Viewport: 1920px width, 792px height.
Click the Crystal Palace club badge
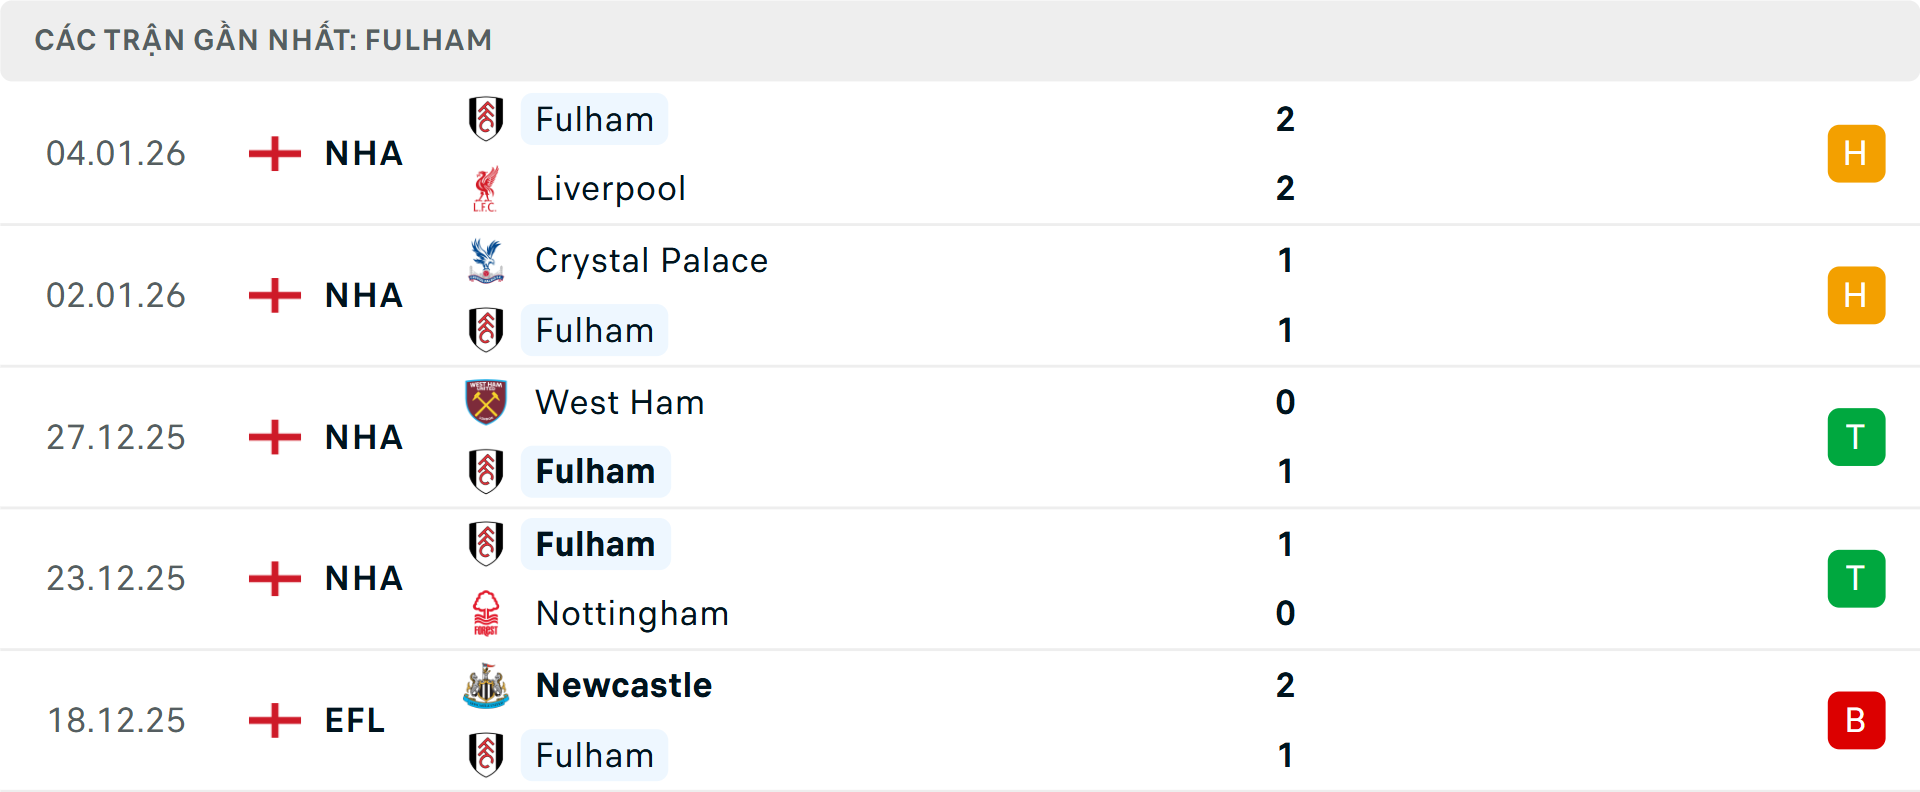point(487,261)
